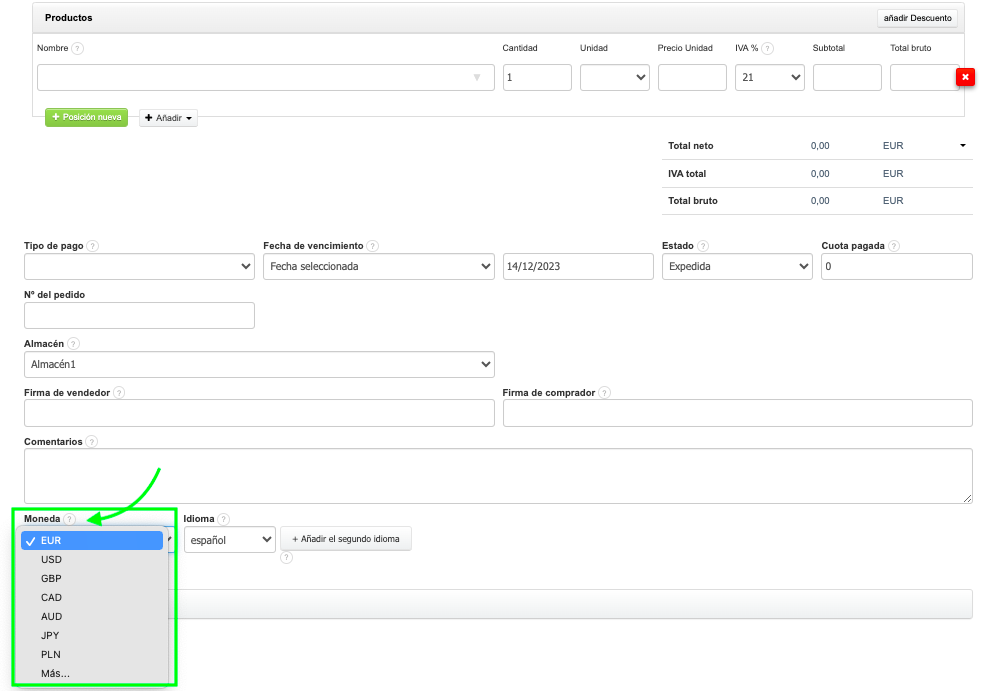The image size is (1006, 691).
Task: Show help for Fecha de vencimiento
Action: tap(372, 246)
